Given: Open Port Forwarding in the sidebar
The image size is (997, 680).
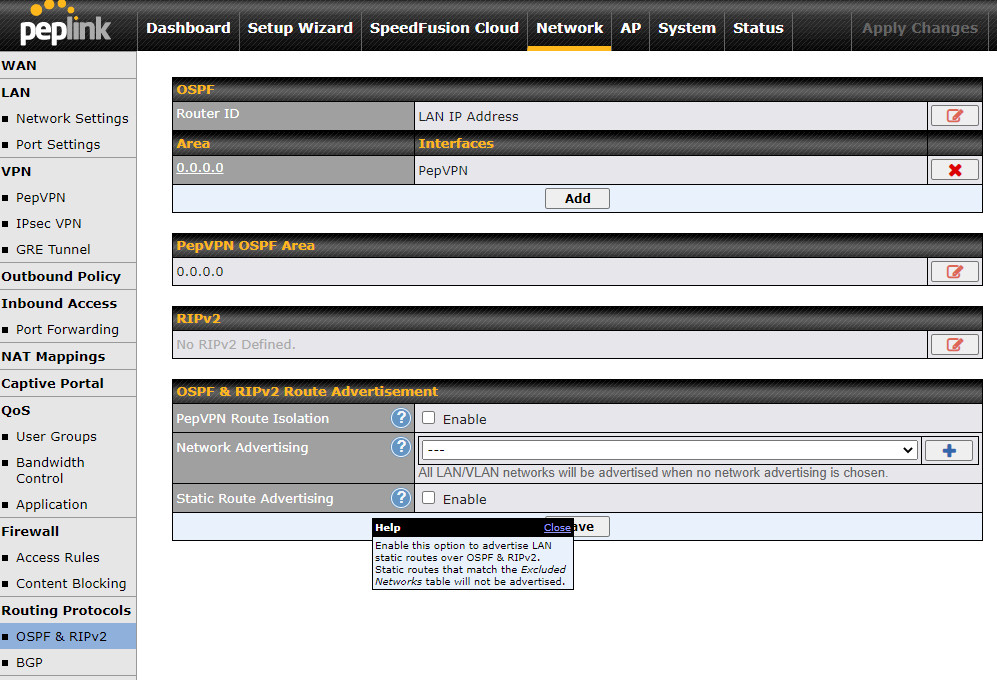Looking at the screenshot, I should coord(67,330).
